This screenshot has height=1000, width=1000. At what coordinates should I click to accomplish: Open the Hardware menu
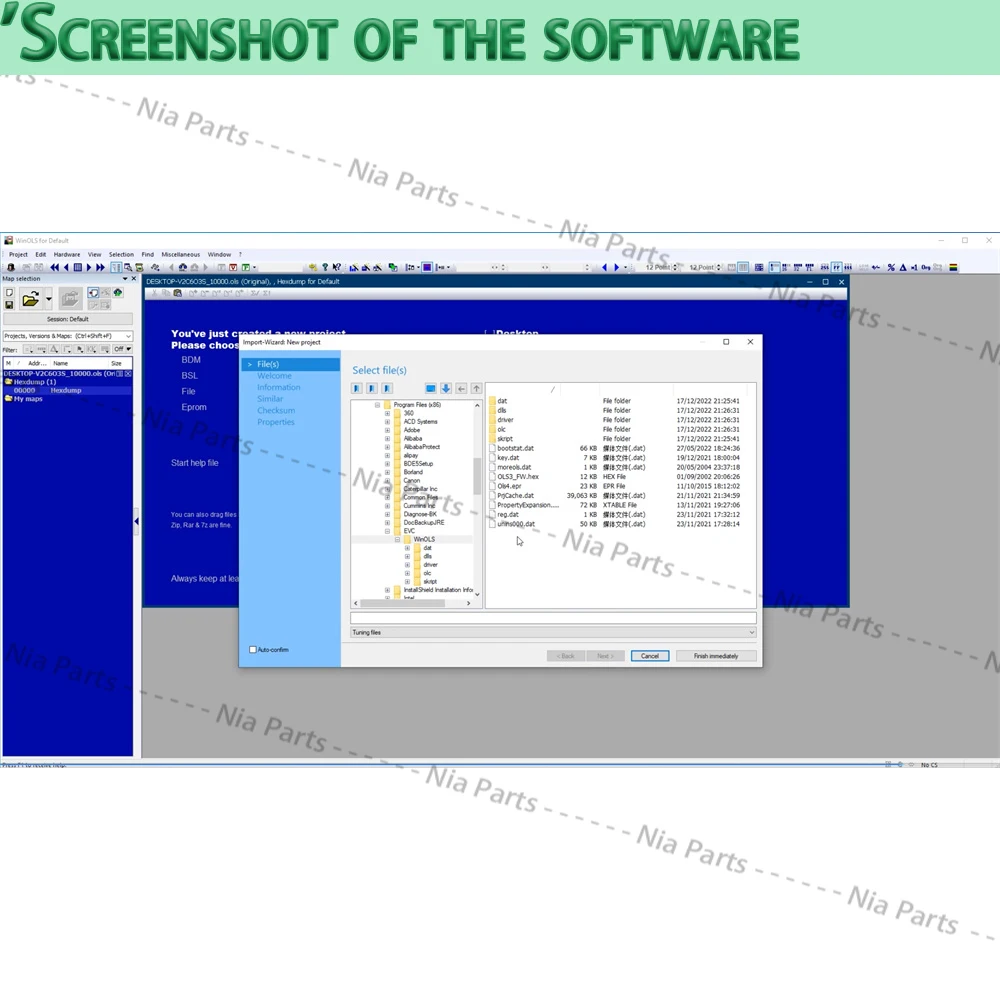(x=67, y=254)
